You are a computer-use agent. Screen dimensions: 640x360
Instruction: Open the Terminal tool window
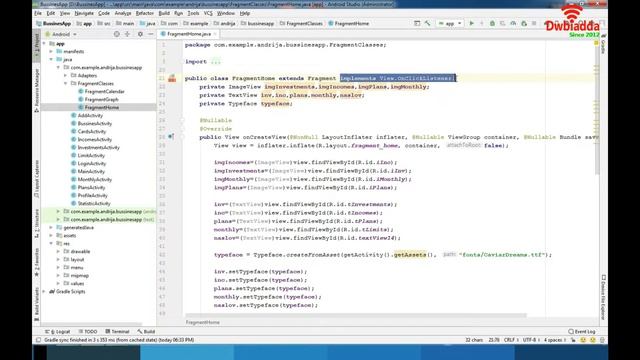[x=117, y=332]
